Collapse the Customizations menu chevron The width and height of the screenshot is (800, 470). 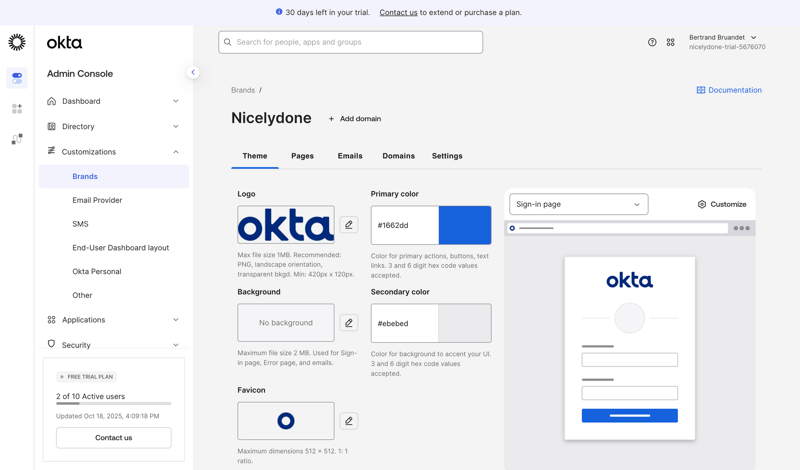pos(176,152)
